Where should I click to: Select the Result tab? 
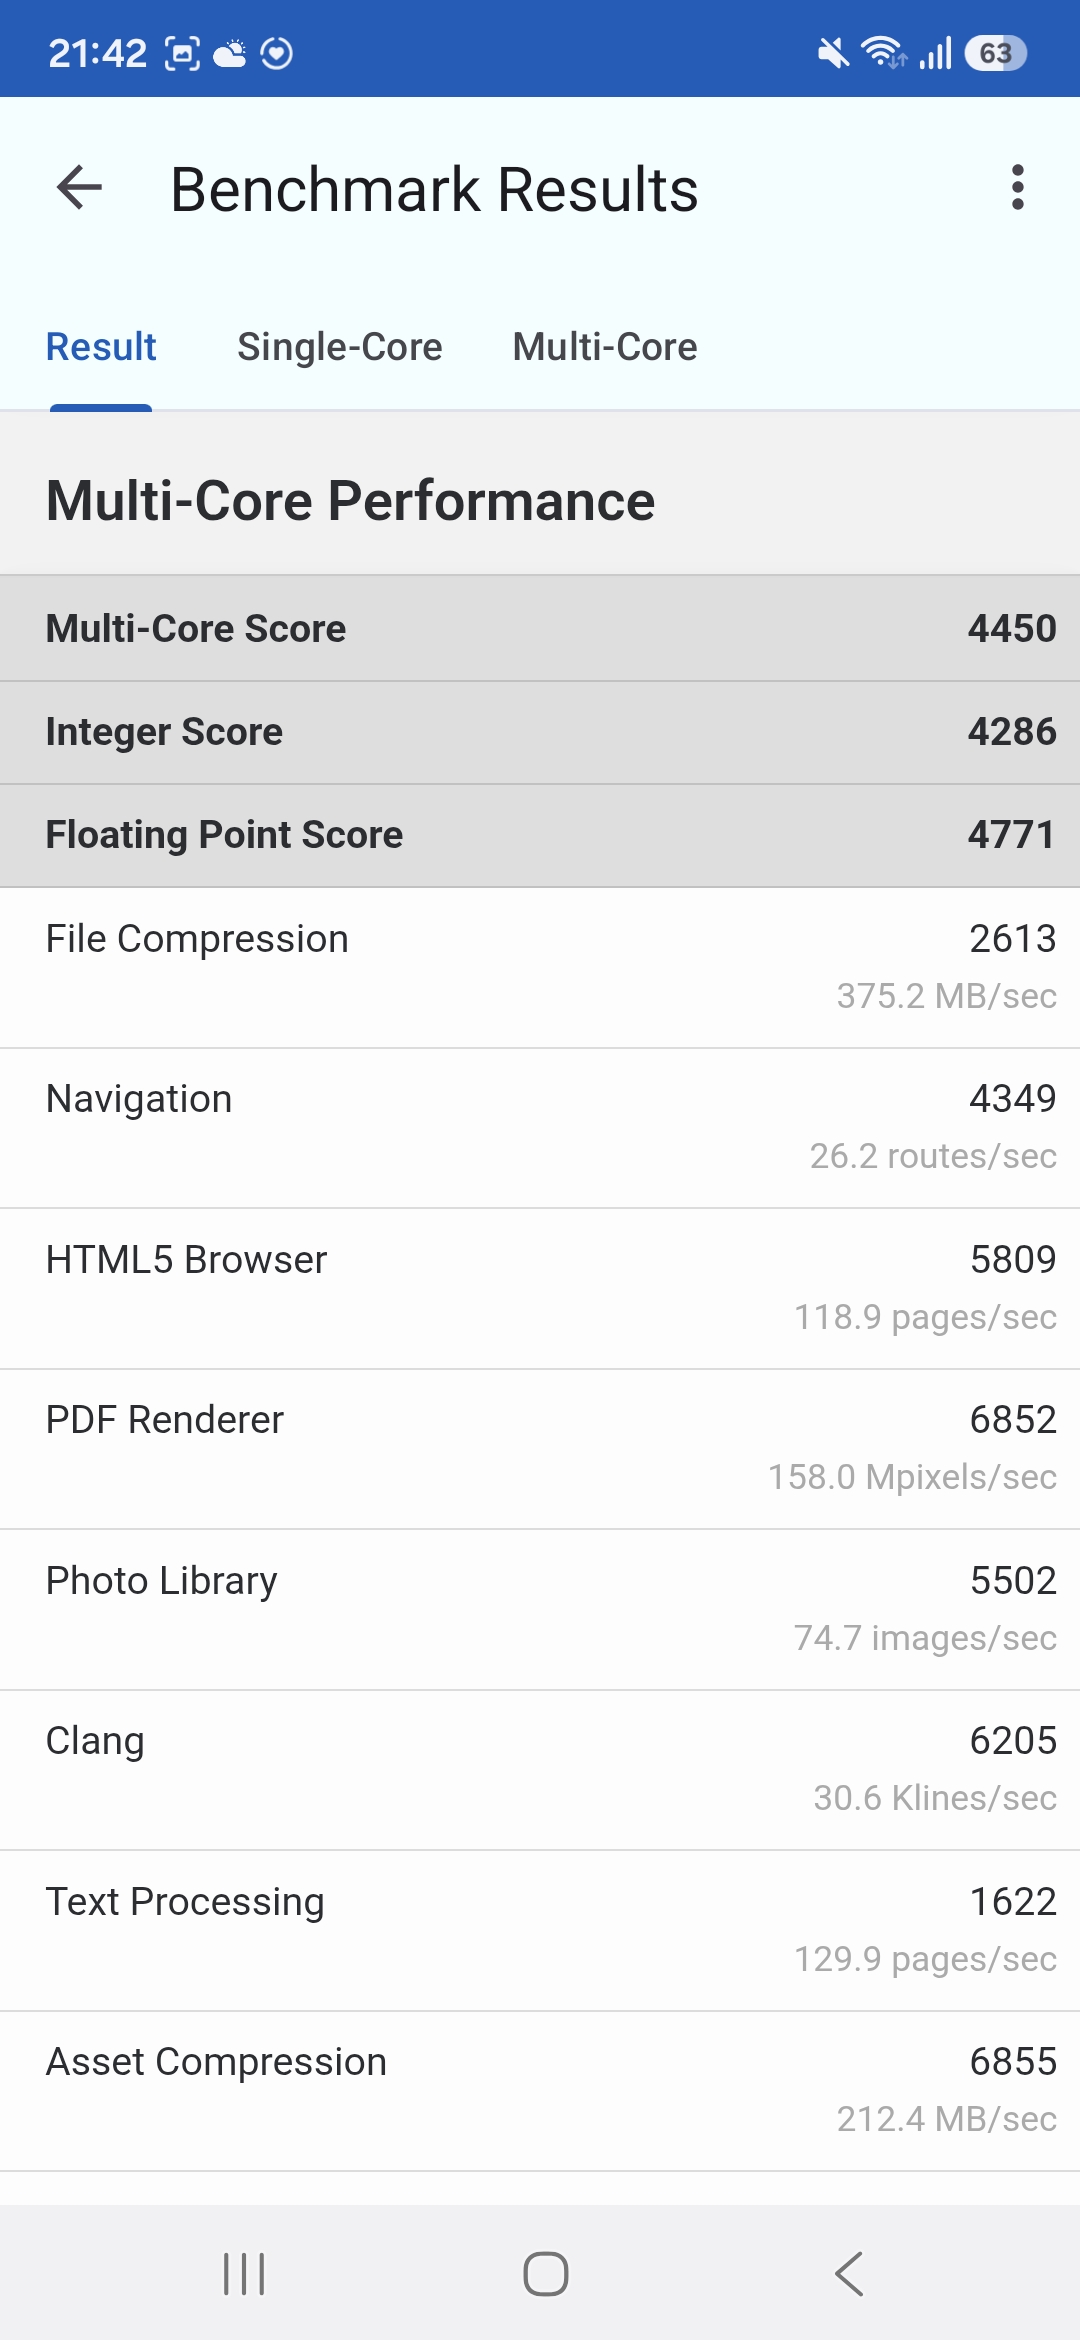click(x=101, y=347)
